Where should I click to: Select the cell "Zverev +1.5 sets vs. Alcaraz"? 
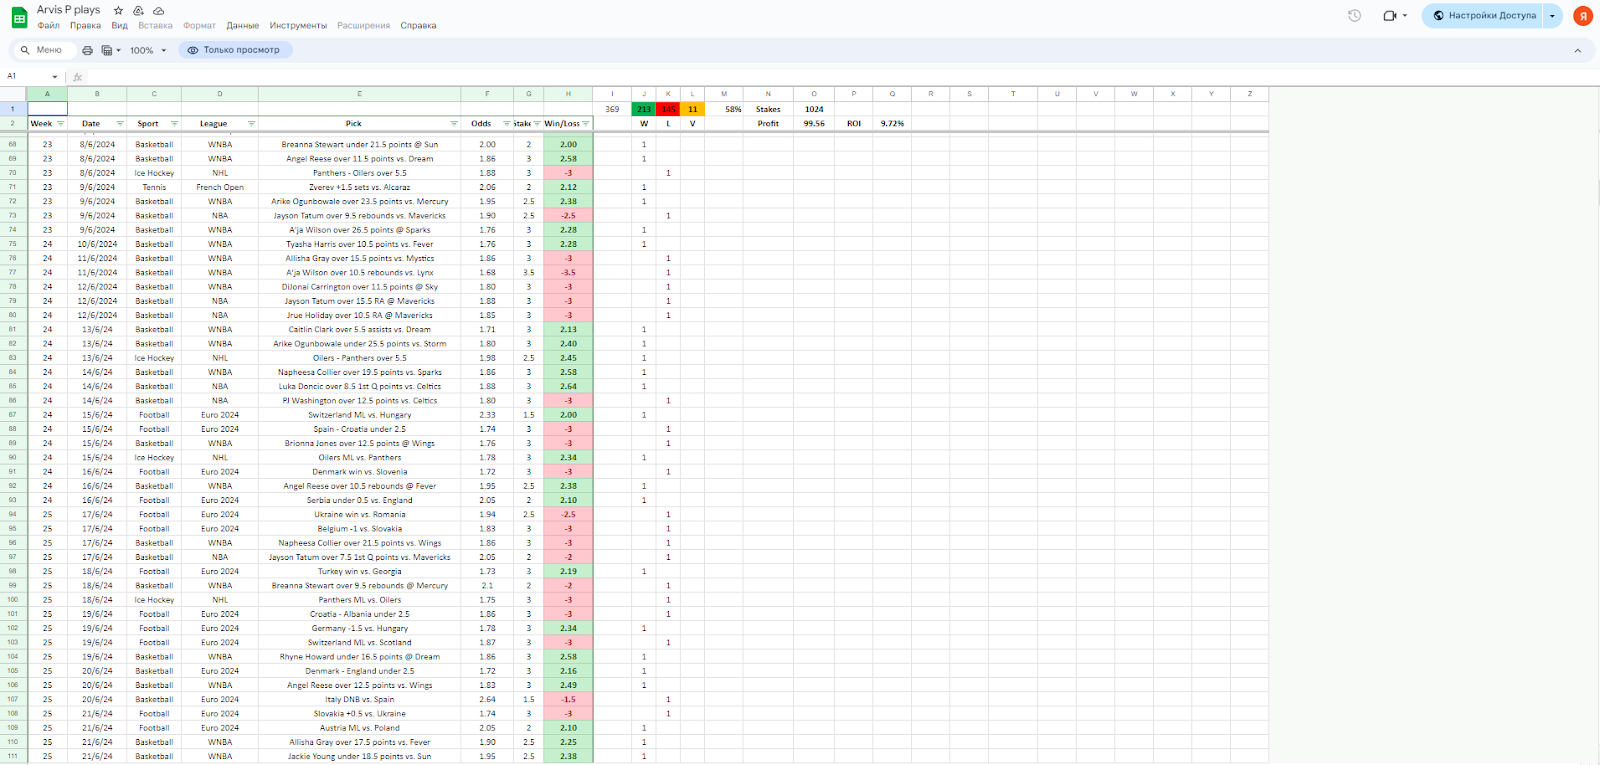pyautogui.click(x=359, y=187)
